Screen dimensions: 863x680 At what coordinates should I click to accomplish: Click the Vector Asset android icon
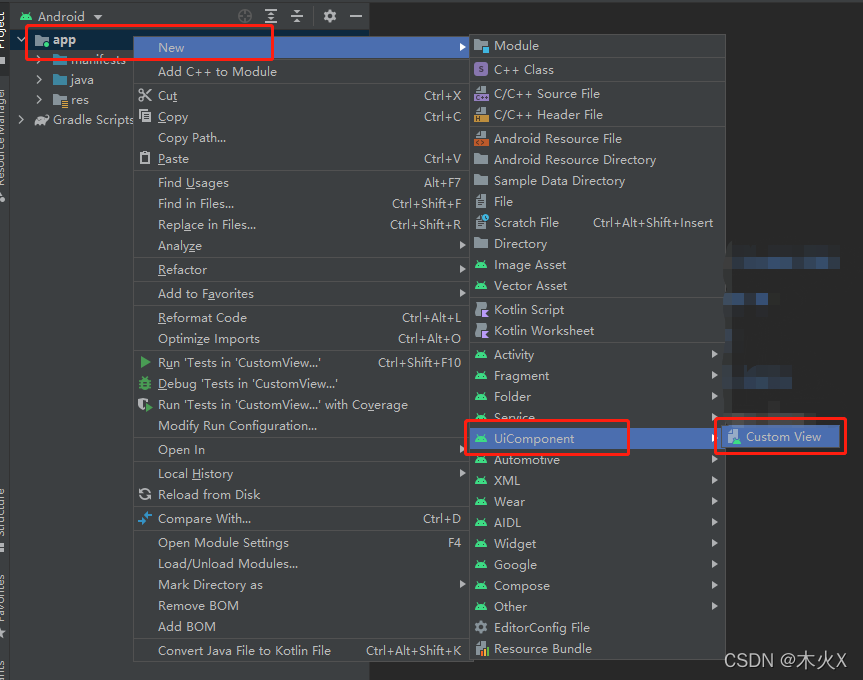point(481,286)
